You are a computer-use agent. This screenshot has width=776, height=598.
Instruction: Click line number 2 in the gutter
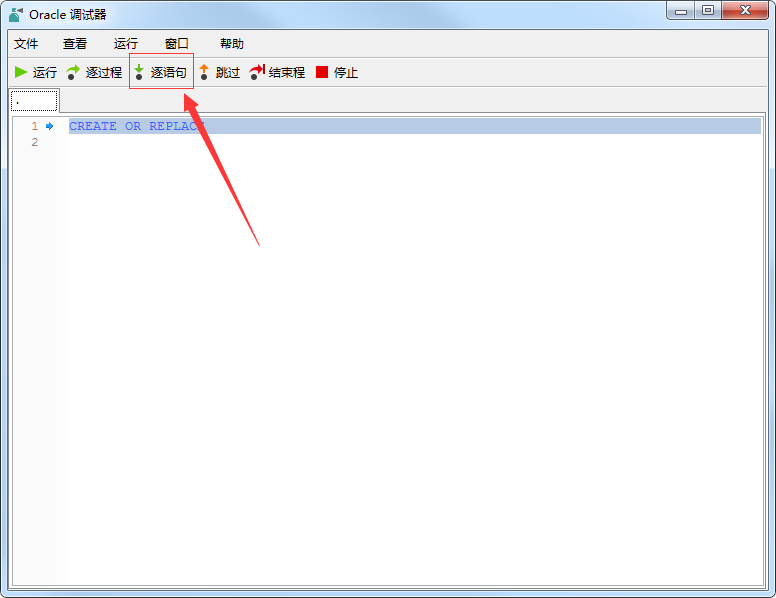coord(35,142)
